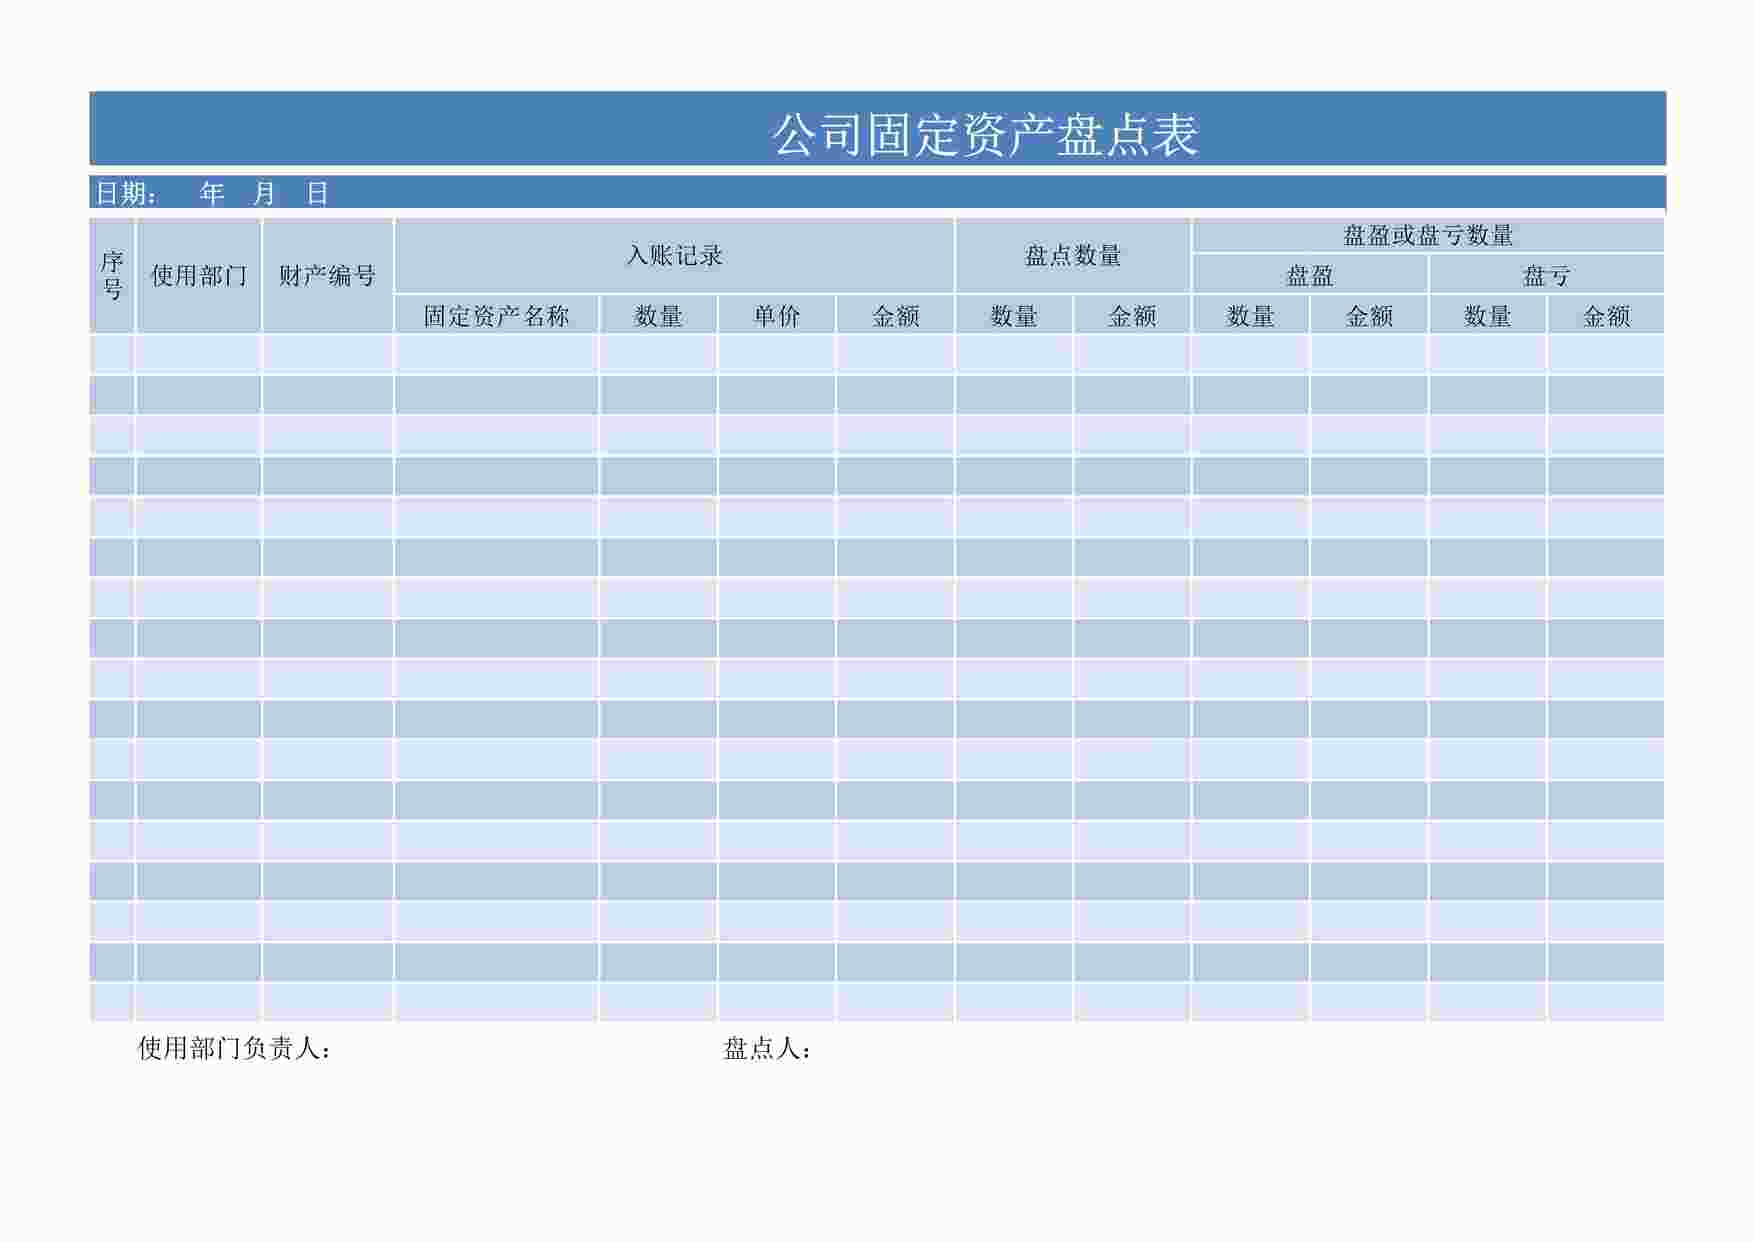Click the 盘亏 sub-header
The height and width of the screenshot is (1242, 1754).
[x=1547, y=274]
